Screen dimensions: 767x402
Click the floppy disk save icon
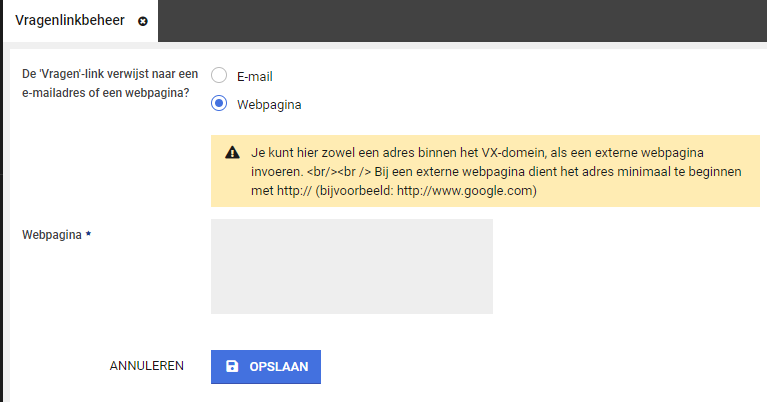tap(232, 366)
